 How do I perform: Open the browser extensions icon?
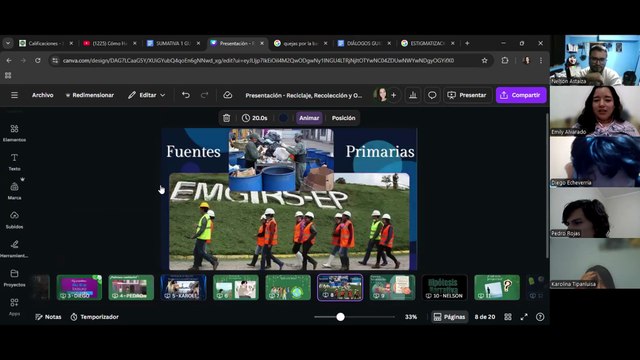point(505,60)
